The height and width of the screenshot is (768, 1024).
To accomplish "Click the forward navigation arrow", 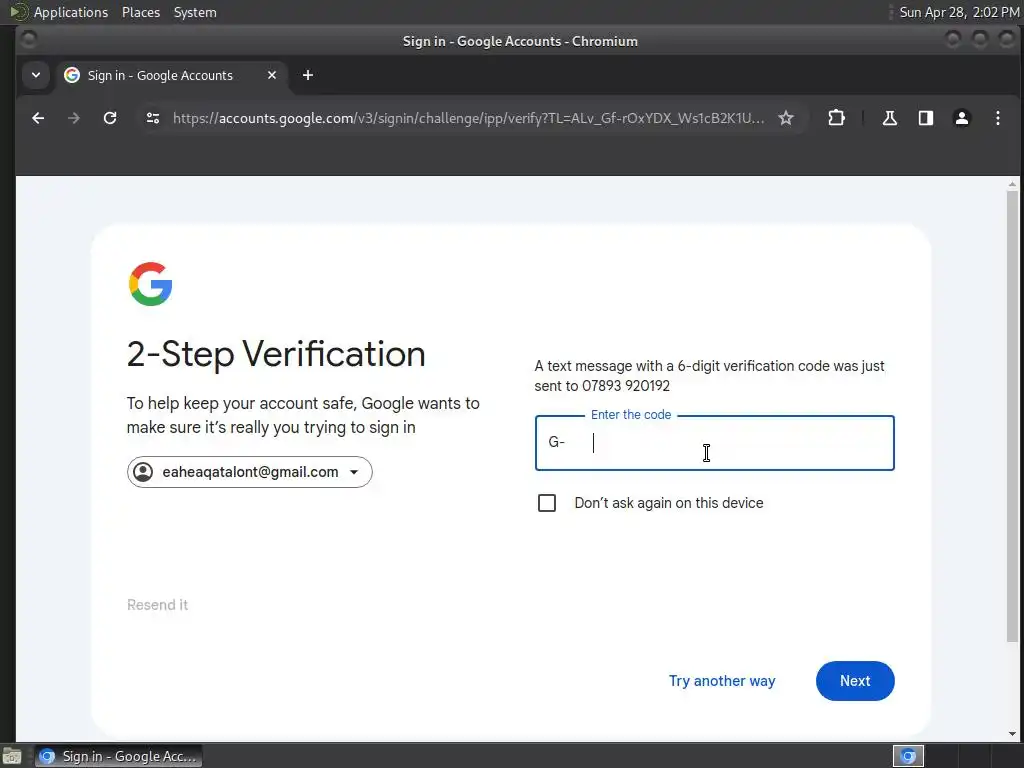I will point(74,118).
